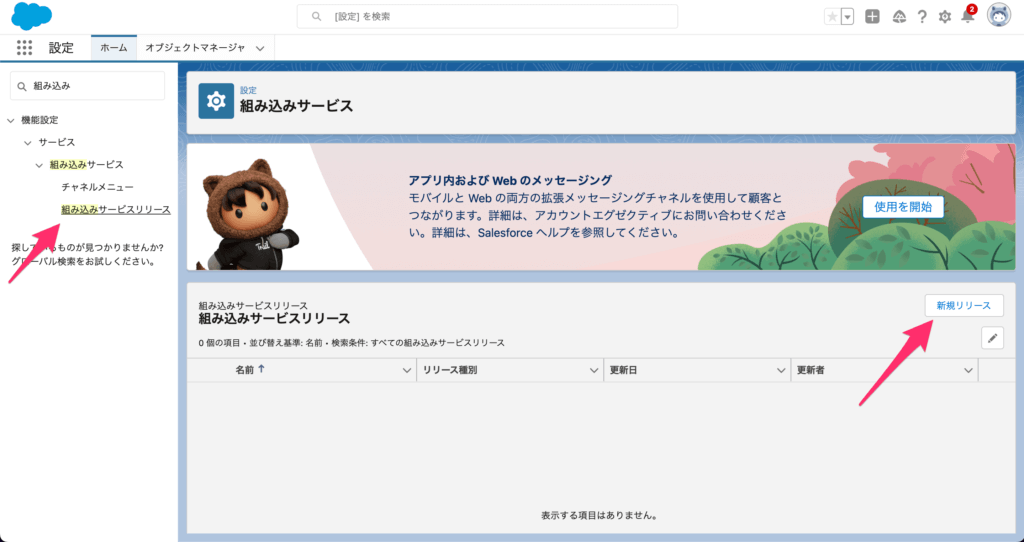Sort by the 名前 column header
The width and height of the screenshot is (1024, 542).
click(x=244, y=370)
